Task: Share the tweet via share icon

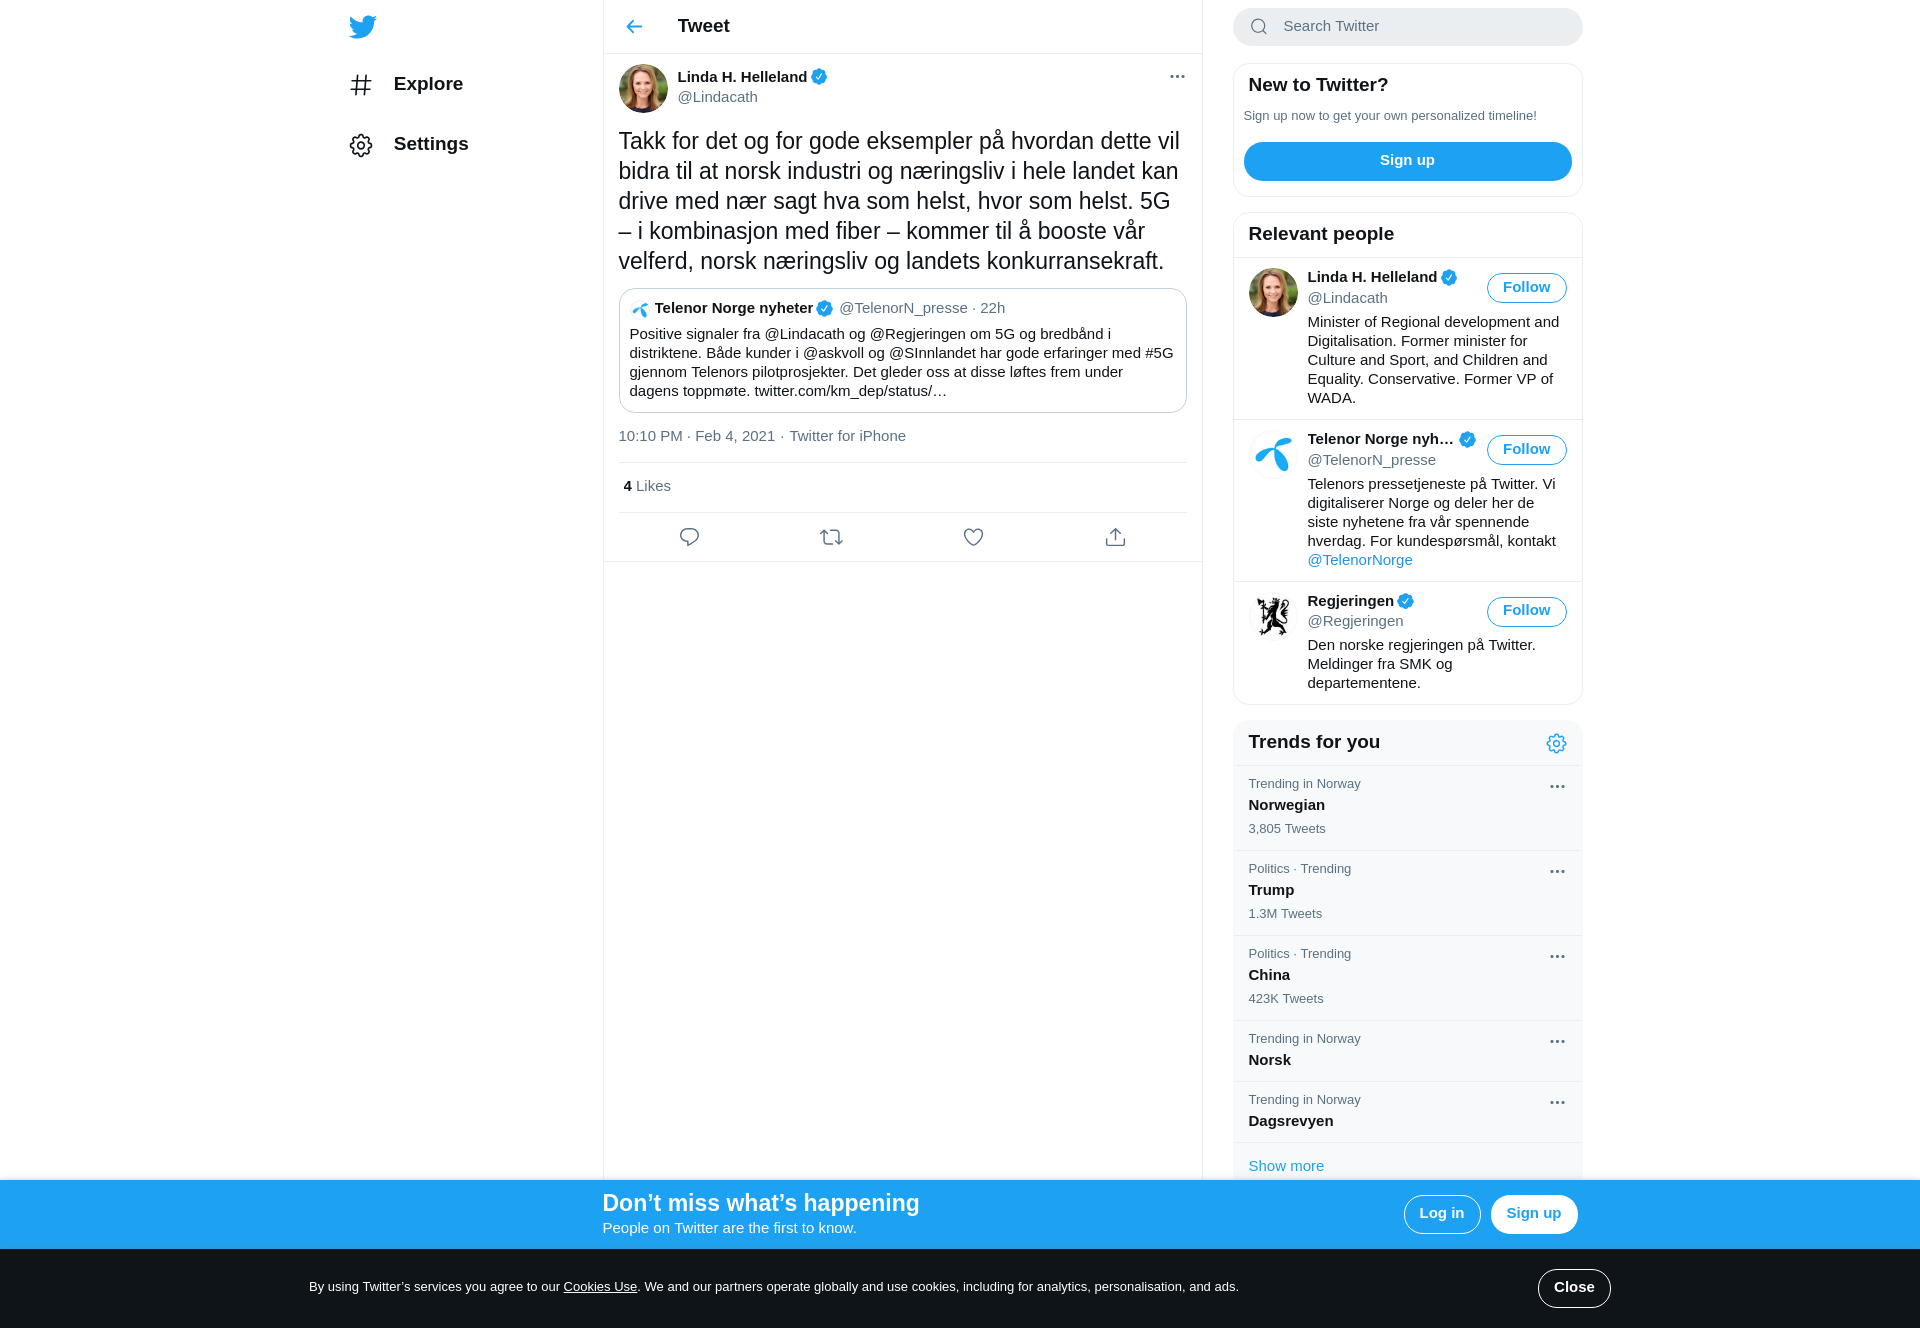Action: click(1115, 537)
